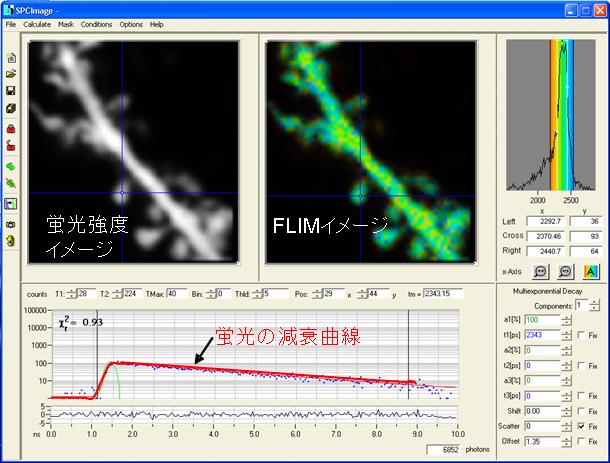The image size is (610, 463).
Task: Click the x-Axis zoom in magnifier button
Action: tap(541, 271)
